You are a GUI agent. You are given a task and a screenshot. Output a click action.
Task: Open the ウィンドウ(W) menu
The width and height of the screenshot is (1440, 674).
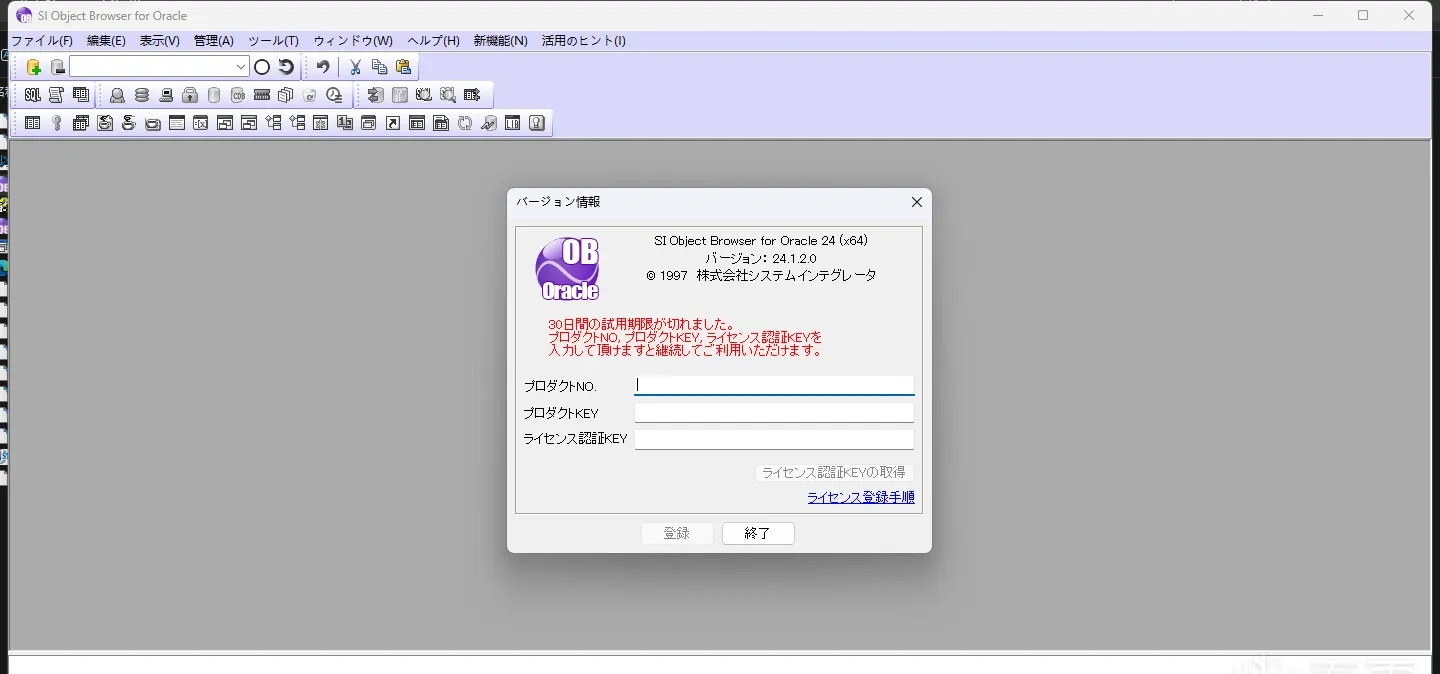pos(353,41)
